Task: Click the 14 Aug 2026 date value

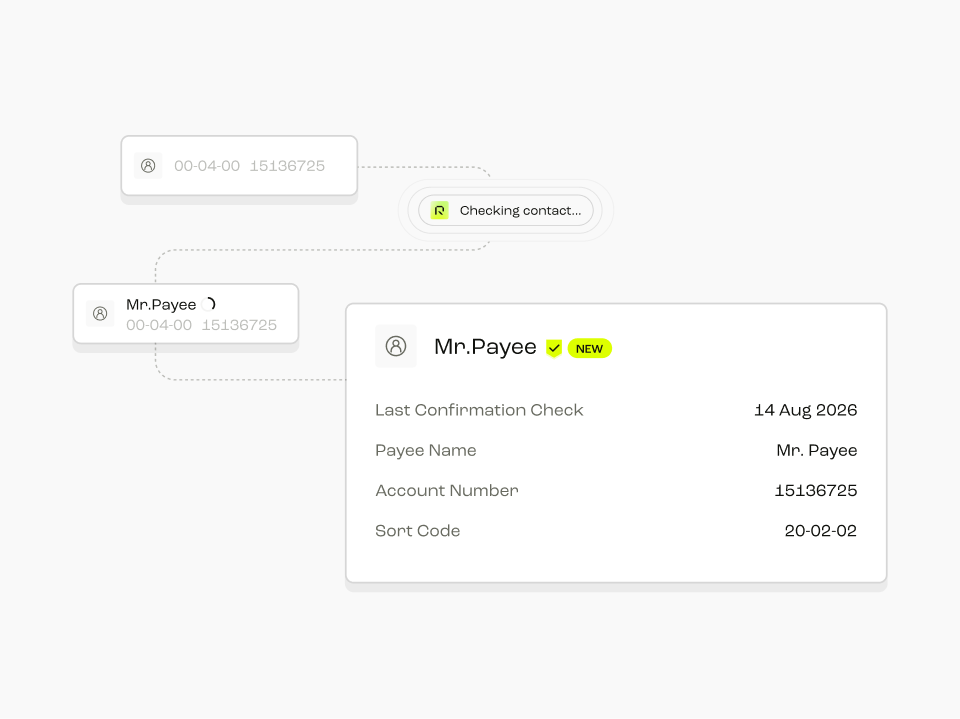Action: tap(805, 410)
